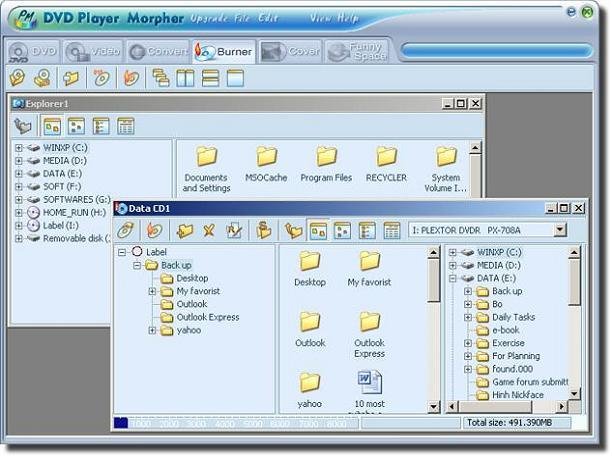The width and height of the screenshot is (612, 459).
Task: Expand the My favorist folder in Data CD1 tree
Action: 152,291
